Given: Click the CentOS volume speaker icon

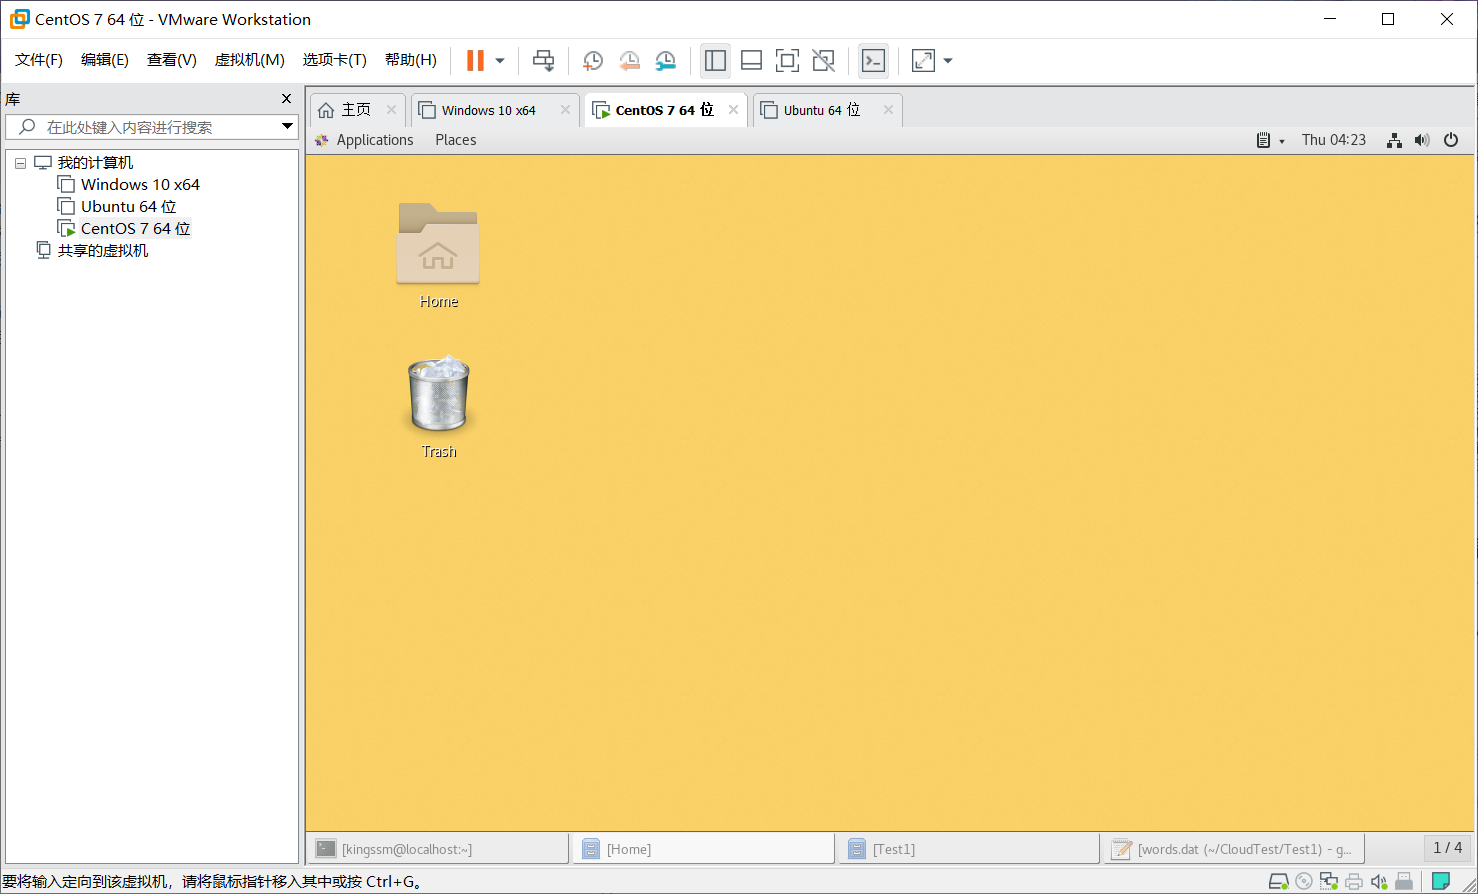Looking at the screenshot, I should [x=1422, y=140].
